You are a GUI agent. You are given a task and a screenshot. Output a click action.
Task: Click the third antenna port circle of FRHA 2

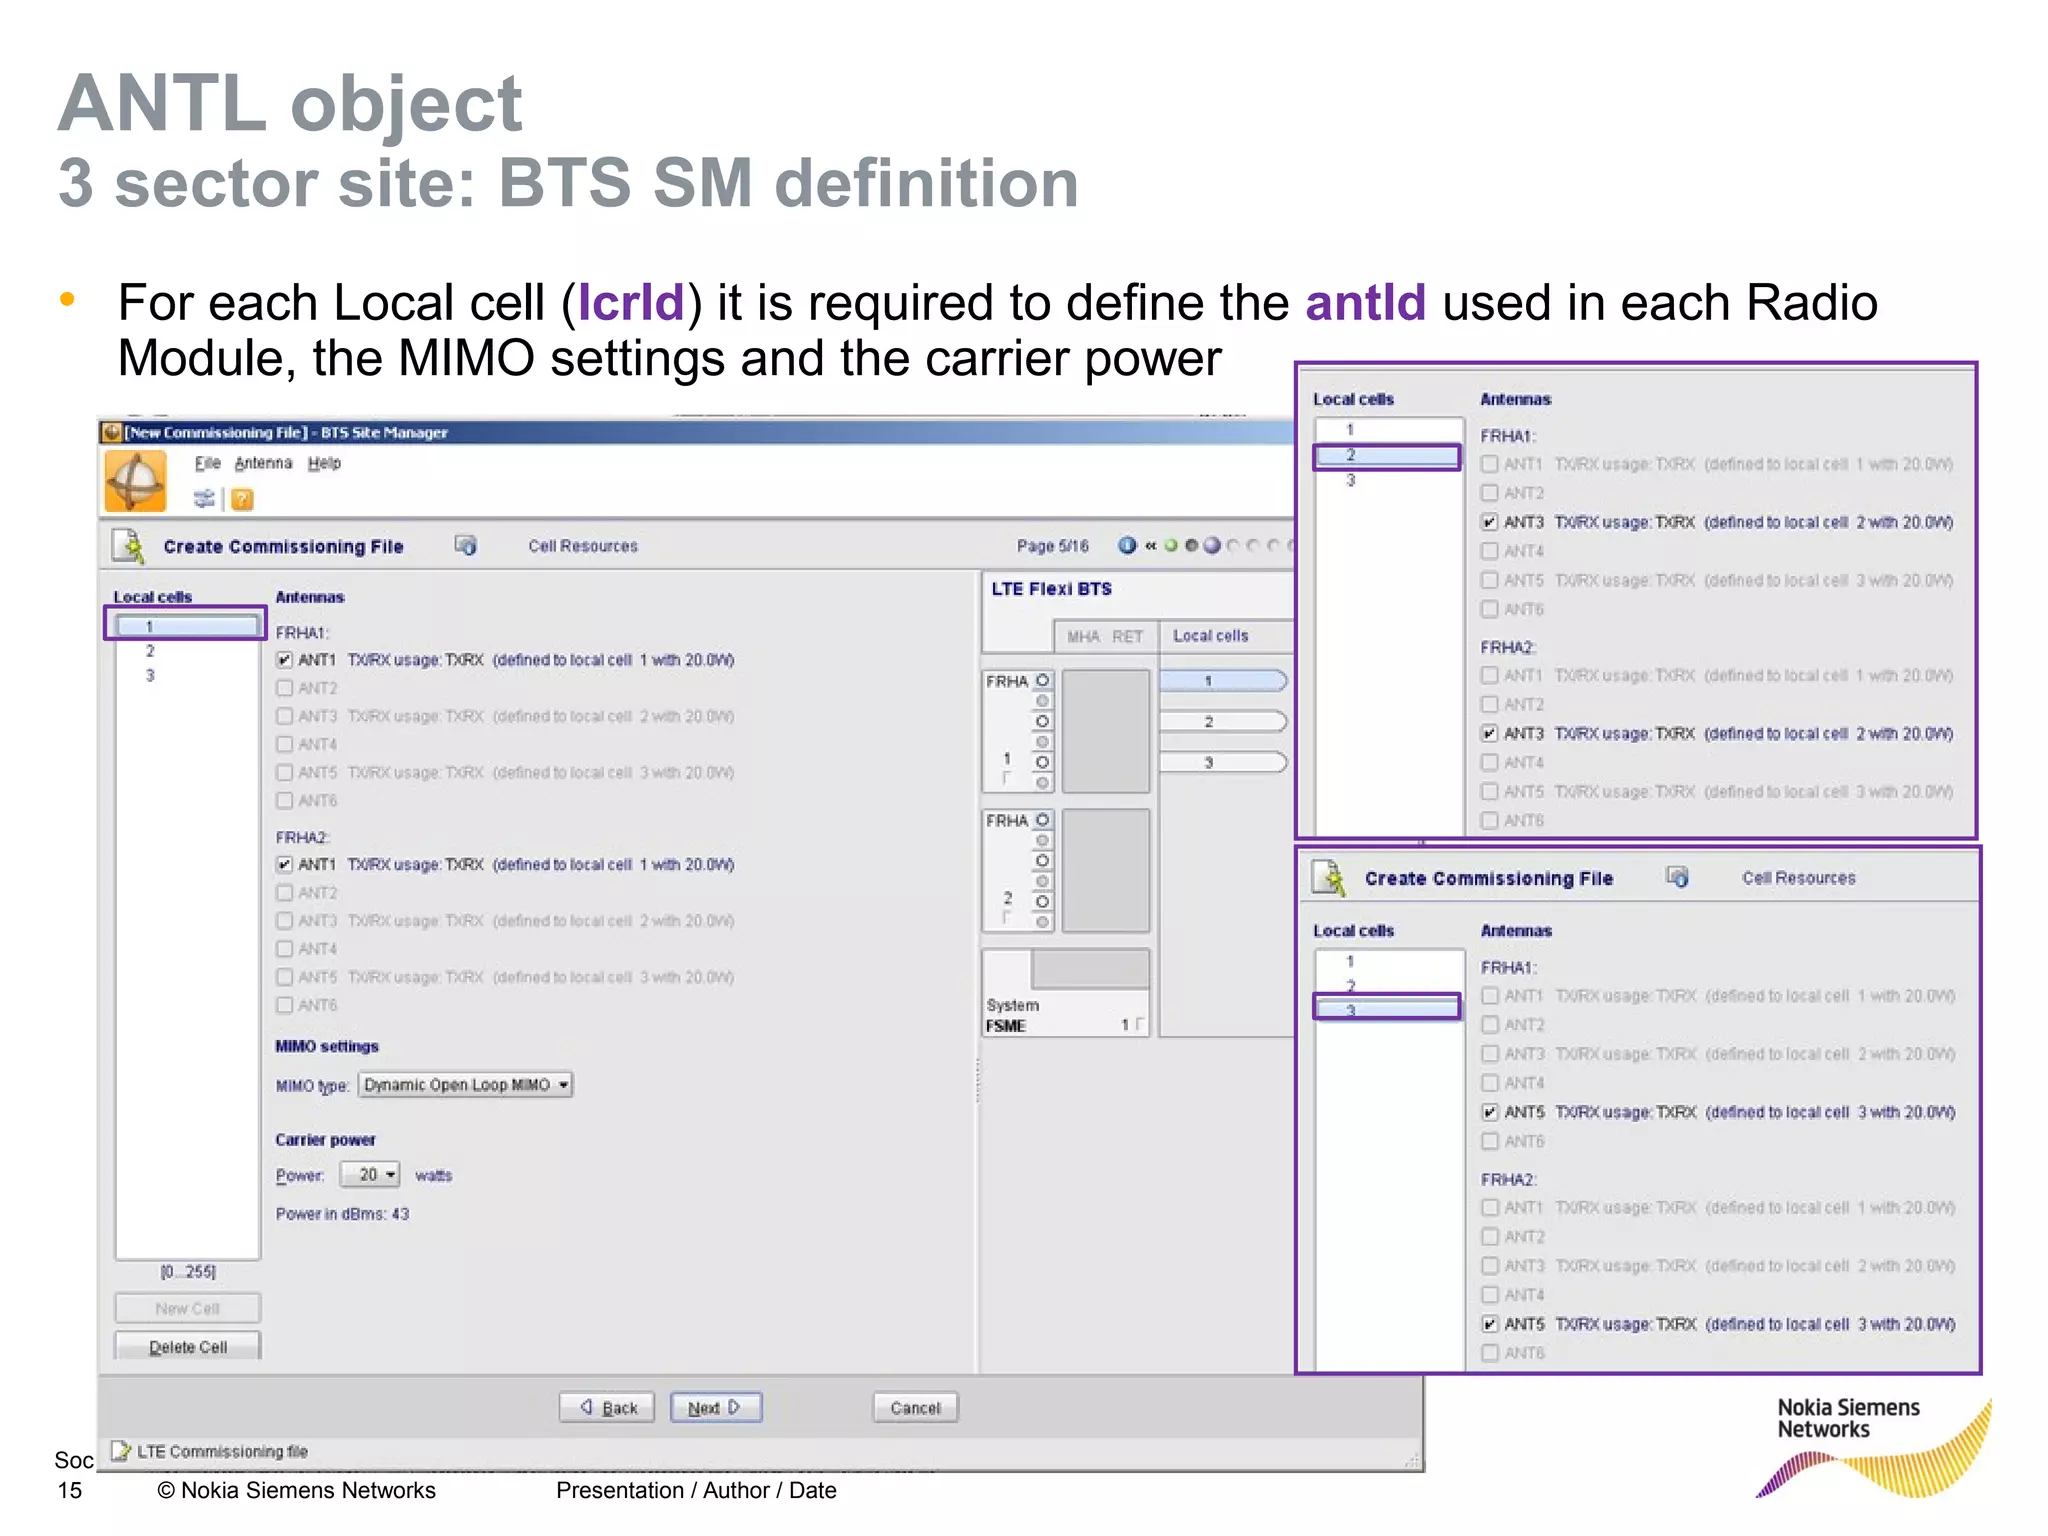click(x=1042, y=861)
